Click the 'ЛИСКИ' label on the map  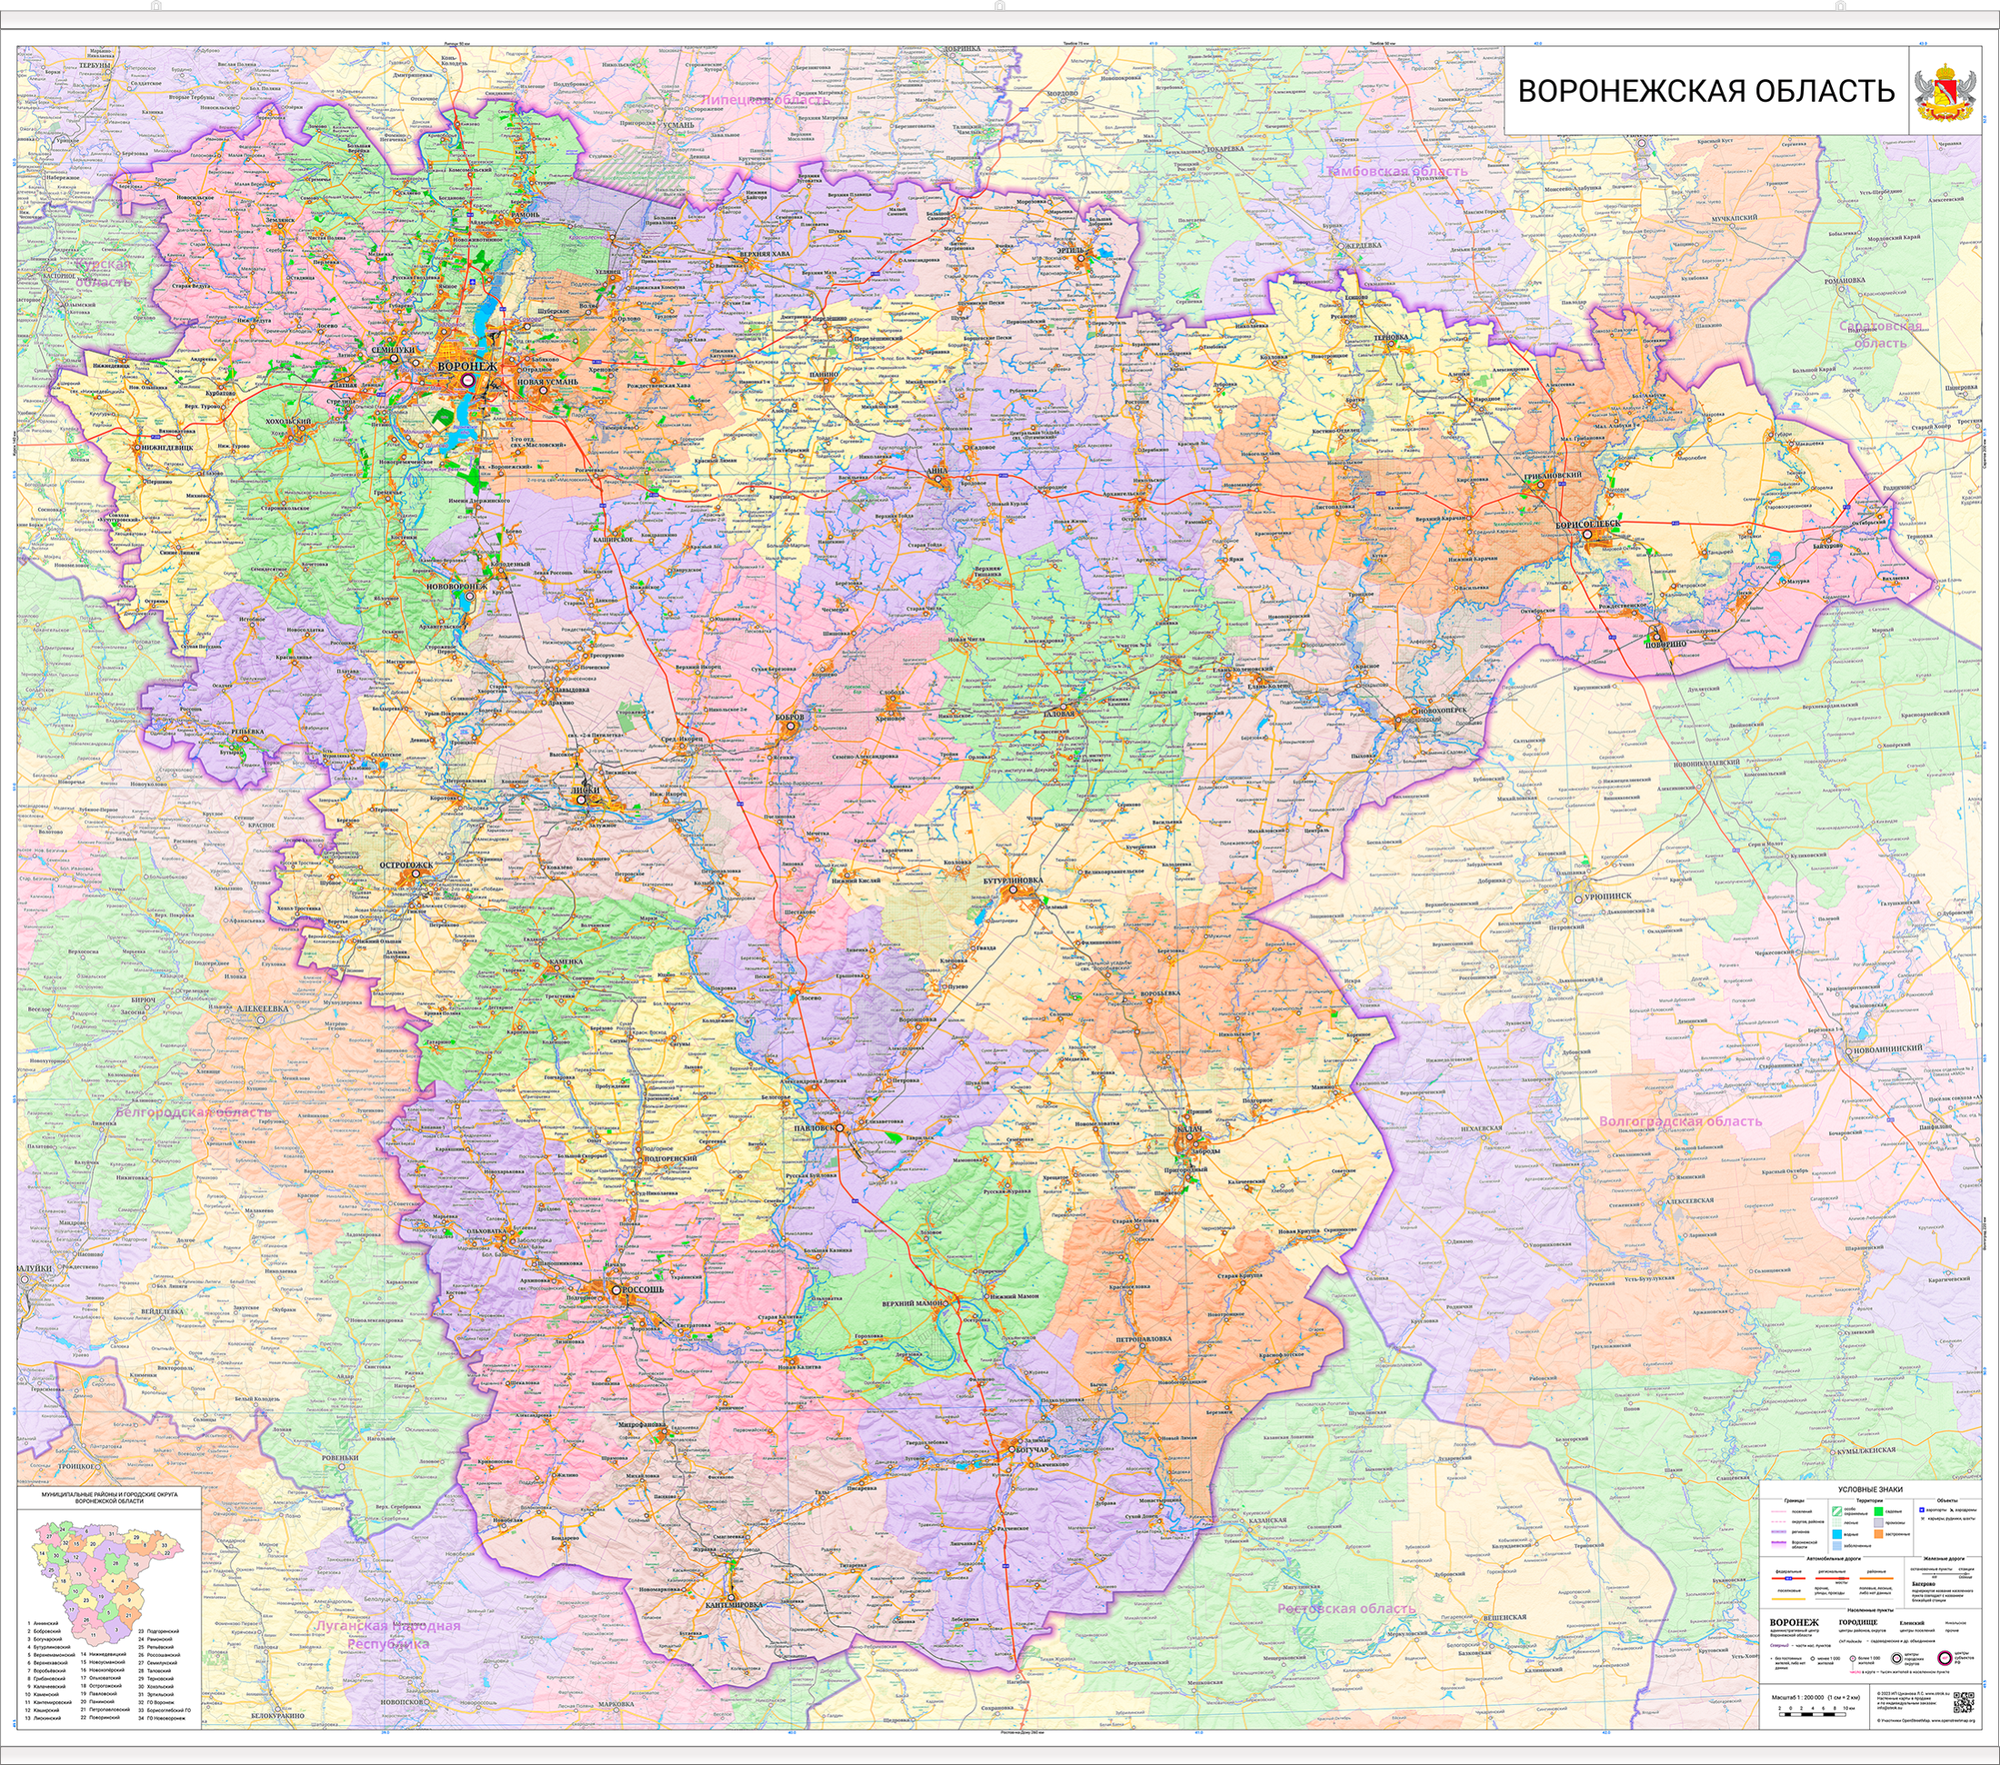click(x=585, y=790)
